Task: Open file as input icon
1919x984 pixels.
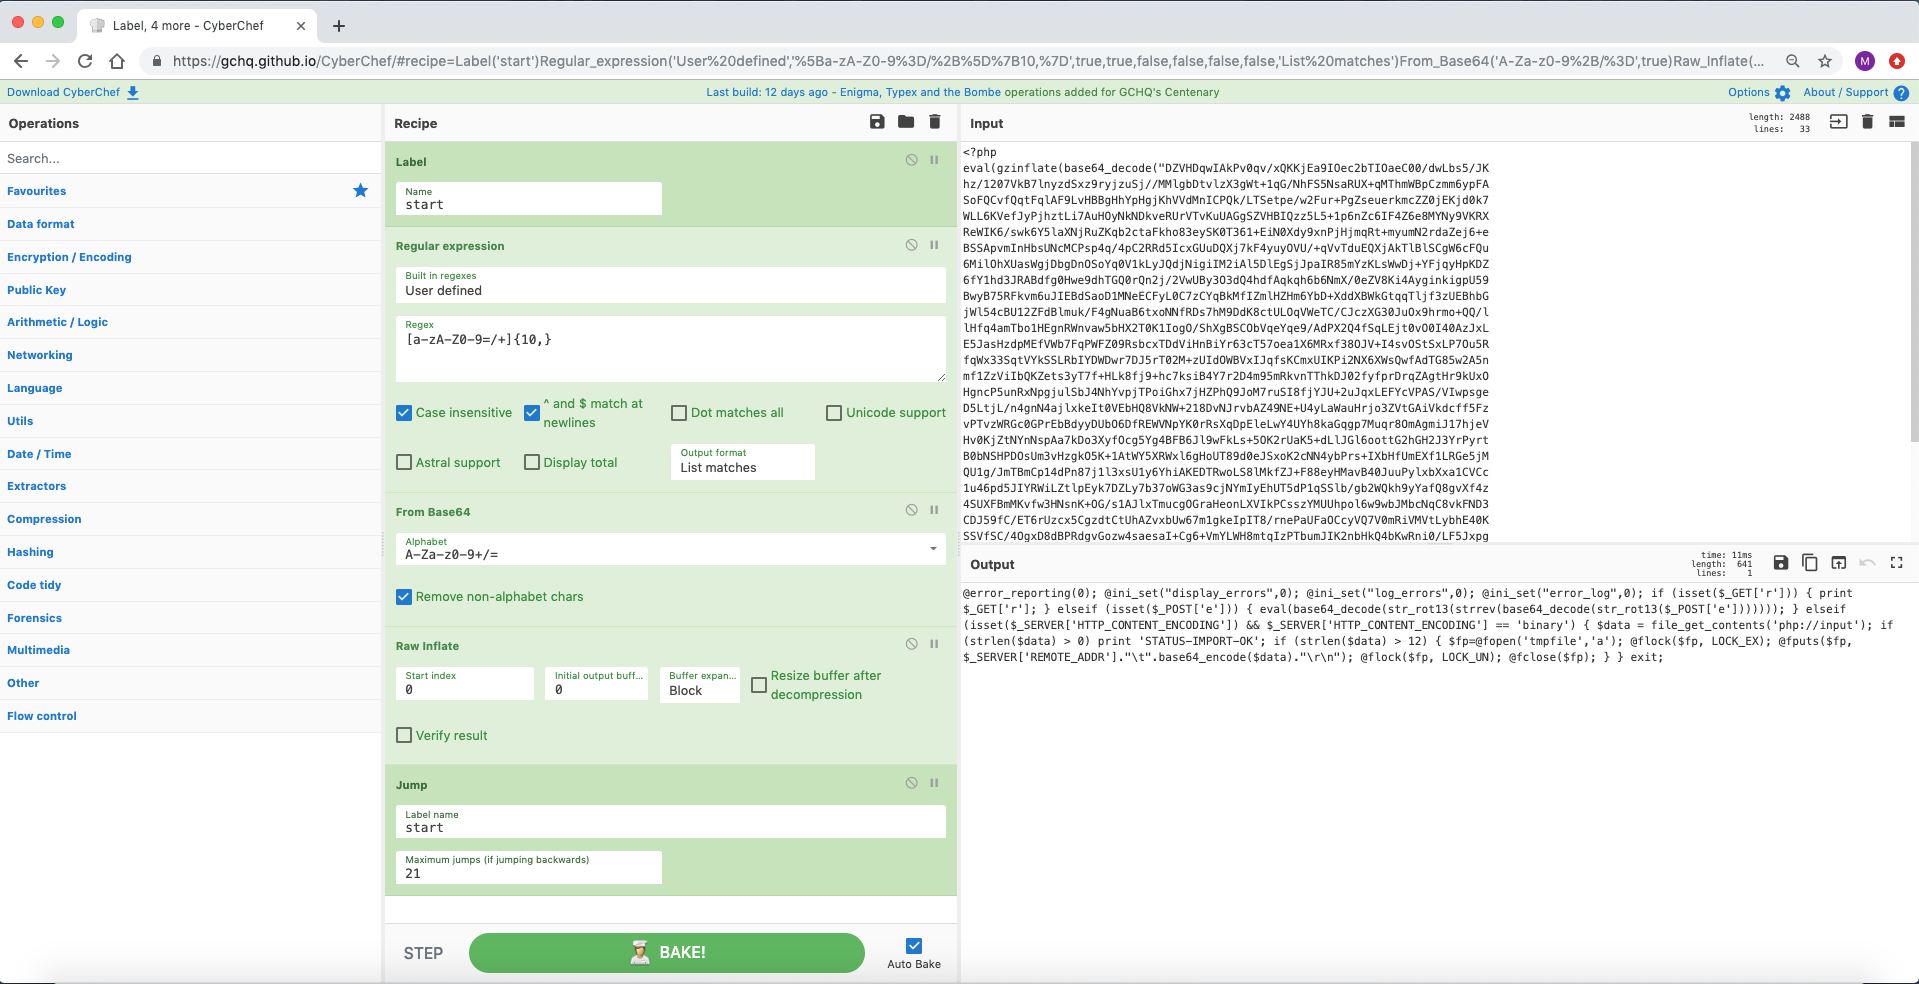Action: point(1838,122)
